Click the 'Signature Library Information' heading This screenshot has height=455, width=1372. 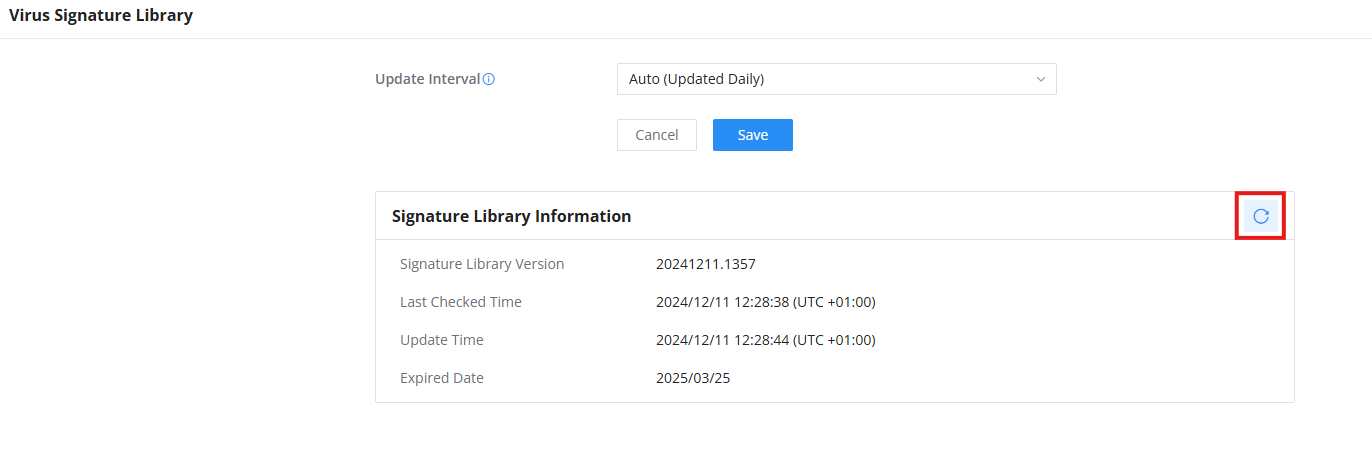pyautogui.click(x=511, y=216)
